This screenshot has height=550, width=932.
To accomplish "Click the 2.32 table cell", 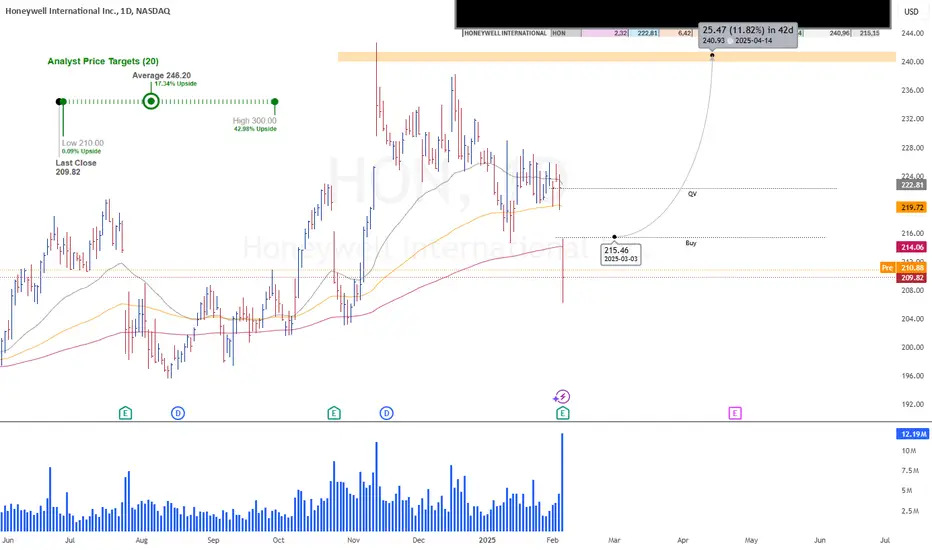I will pos(605,33).
